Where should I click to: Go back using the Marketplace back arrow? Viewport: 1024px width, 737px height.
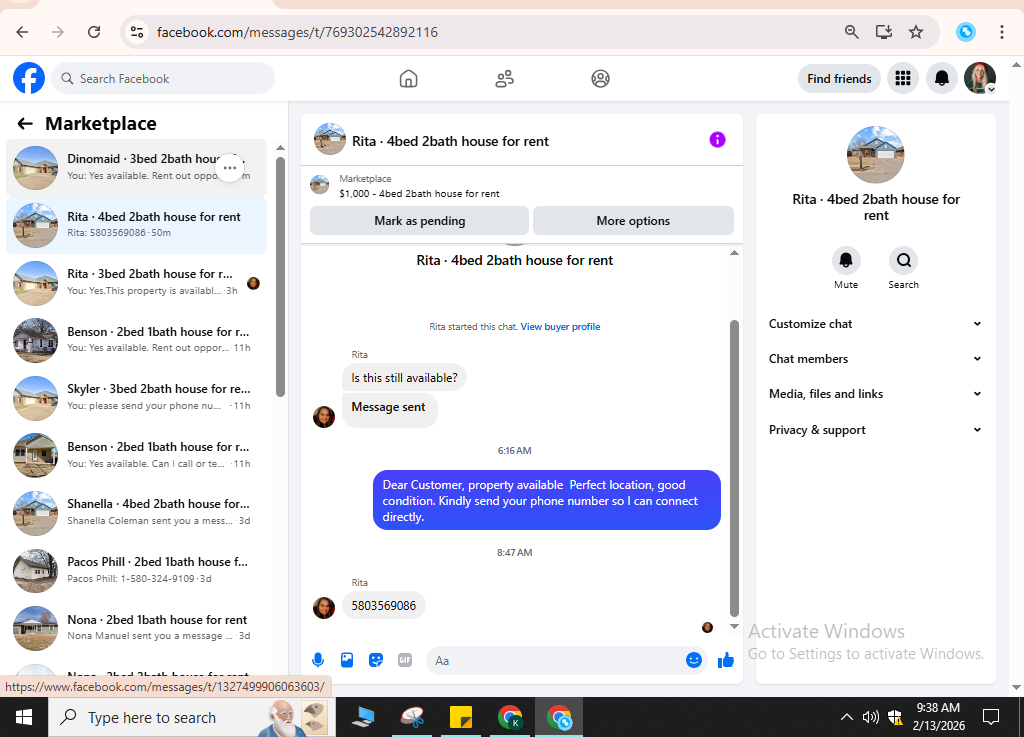[25, 123]
